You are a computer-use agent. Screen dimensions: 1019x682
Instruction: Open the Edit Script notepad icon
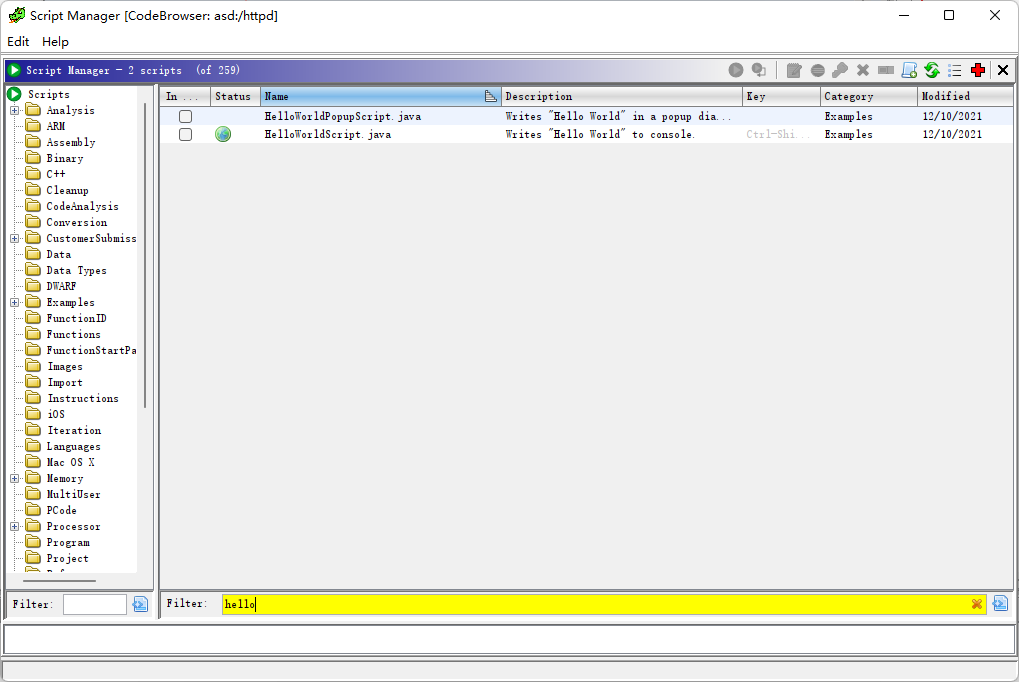pyautogui.click(x=793, y=70)
